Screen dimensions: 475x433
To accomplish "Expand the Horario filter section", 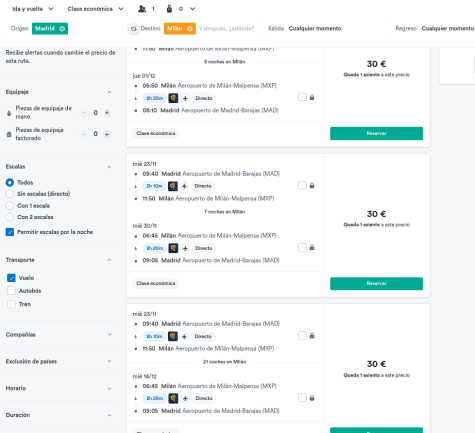I will click(109, 388).
